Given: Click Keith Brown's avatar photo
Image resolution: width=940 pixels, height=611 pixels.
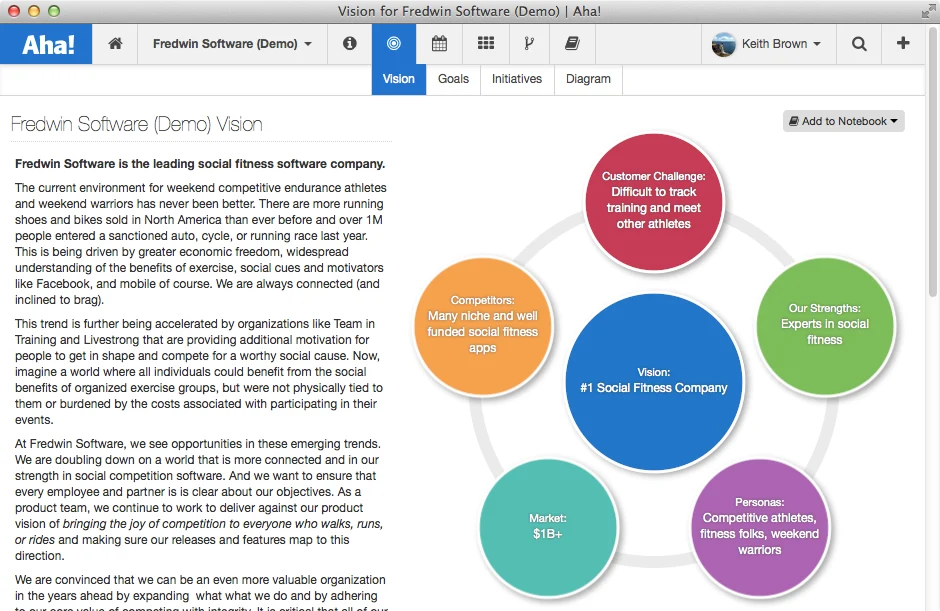Looking at the screenshot, I should pyautogui.click(x=724, y=44).
